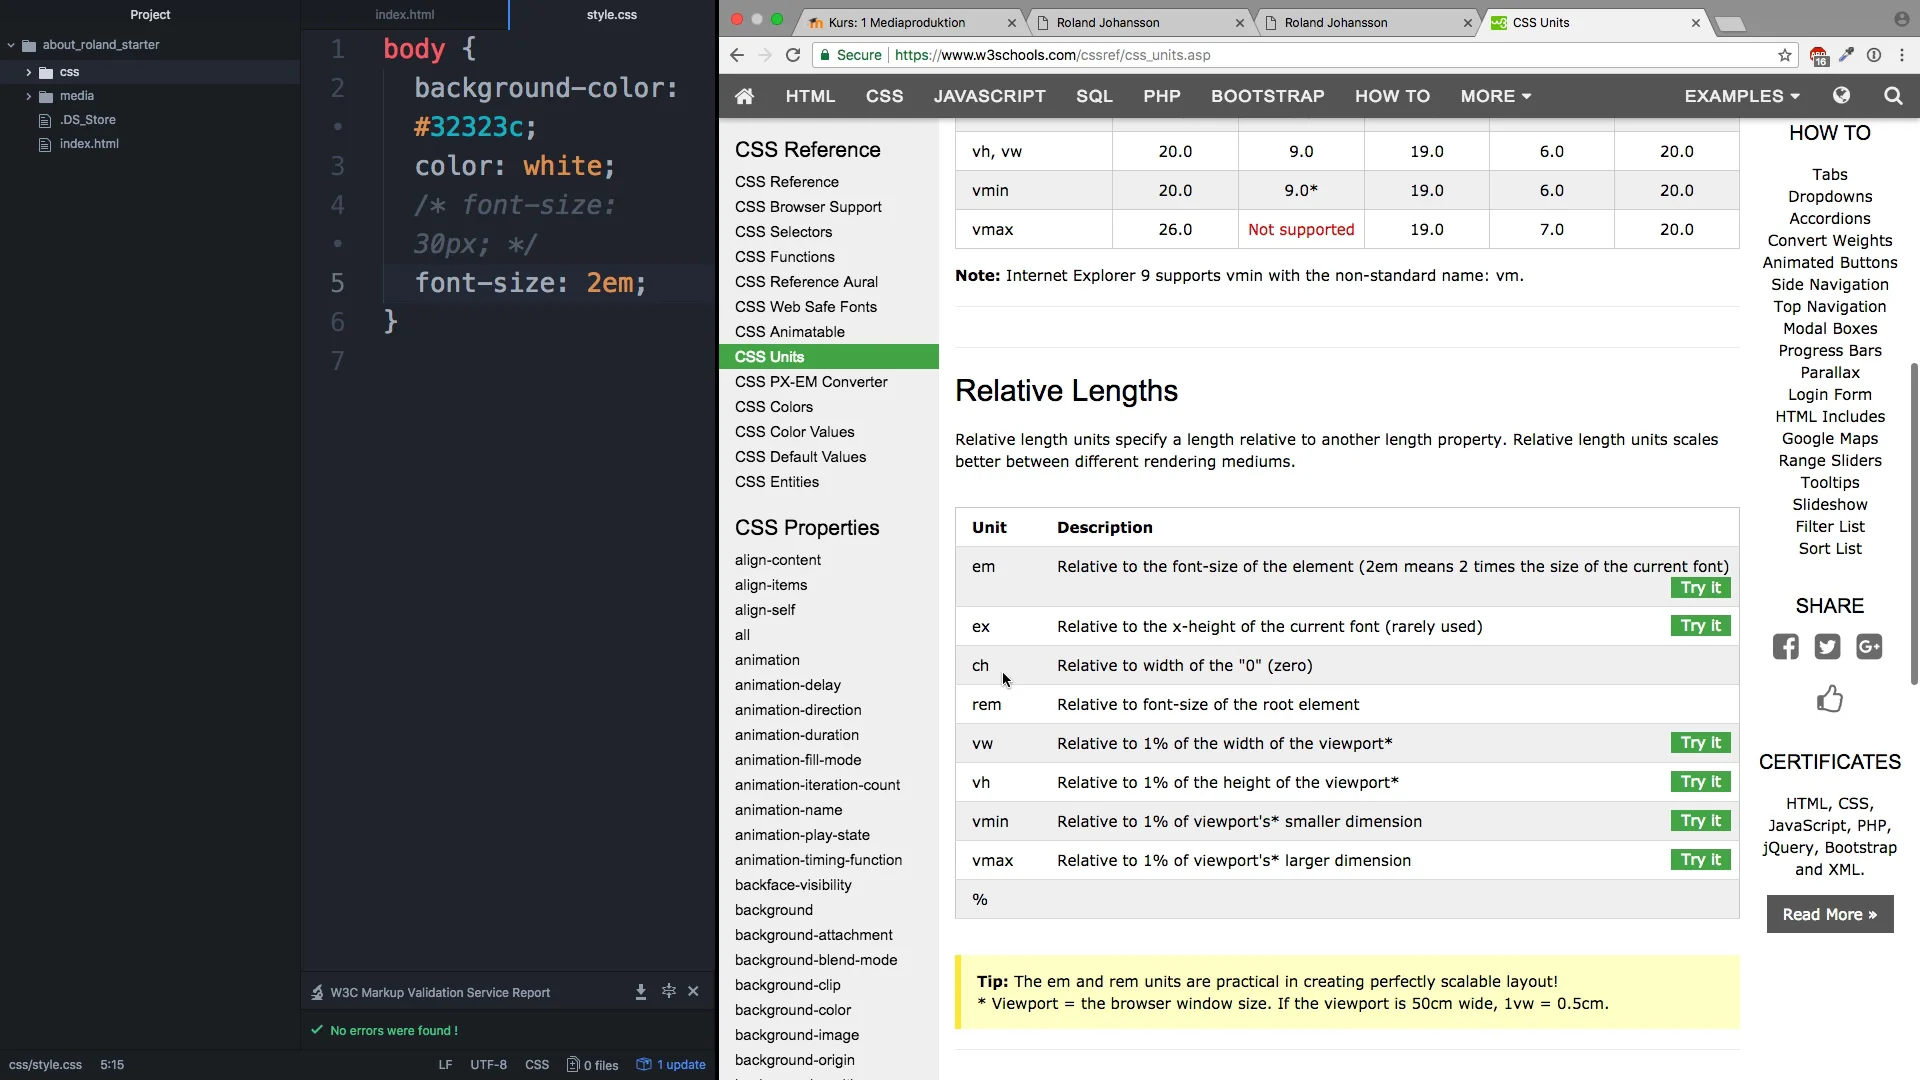Open CSS PX-EM Converter link
This screenshot has width=1920, height=1080.
coord(811,382)
